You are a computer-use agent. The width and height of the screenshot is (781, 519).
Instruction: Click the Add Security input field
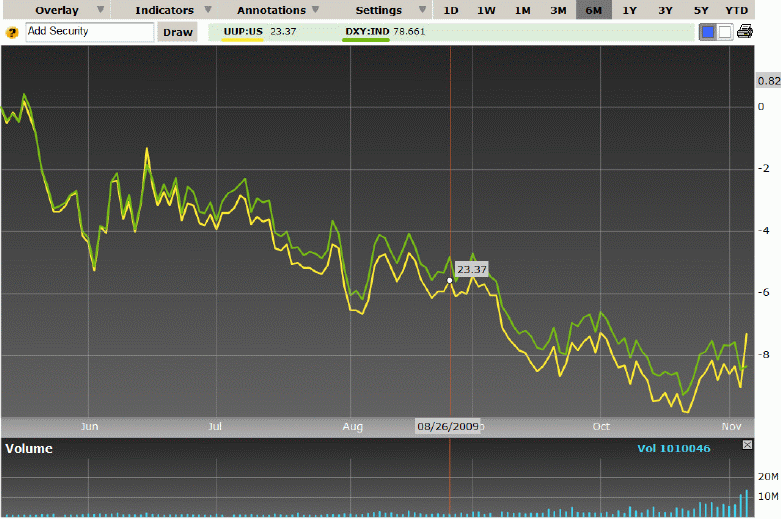point(88,32)
